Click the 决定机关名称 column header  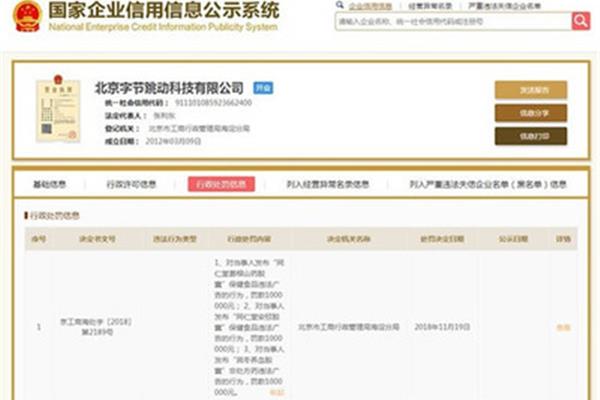pyautogui.click(x=349, y=239)
